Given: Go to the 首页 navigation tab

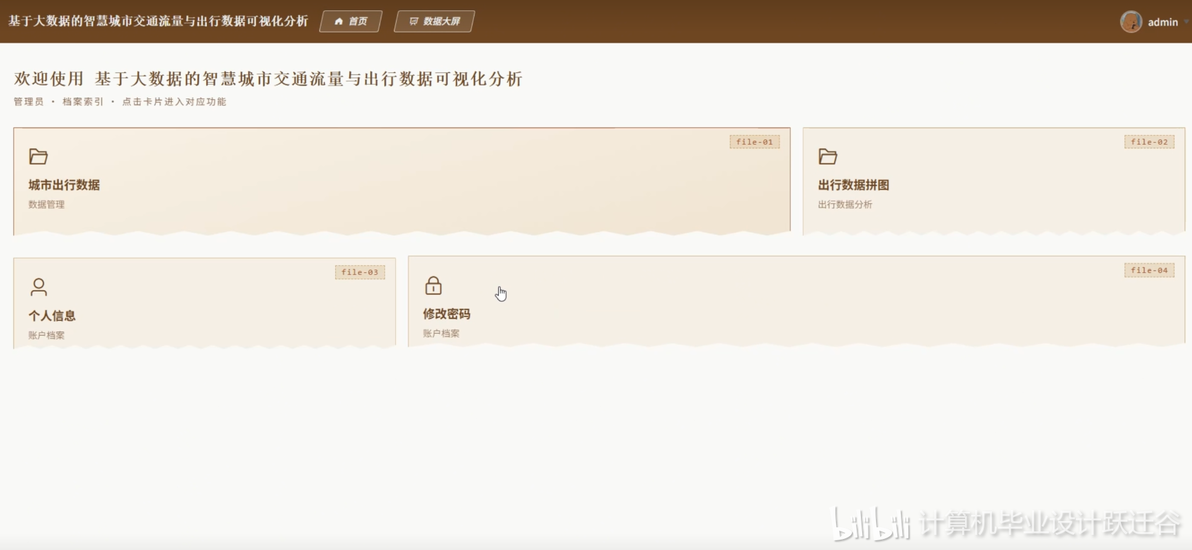Looking at the screenshot, I should pyautogui.click(x=350, y=21).
